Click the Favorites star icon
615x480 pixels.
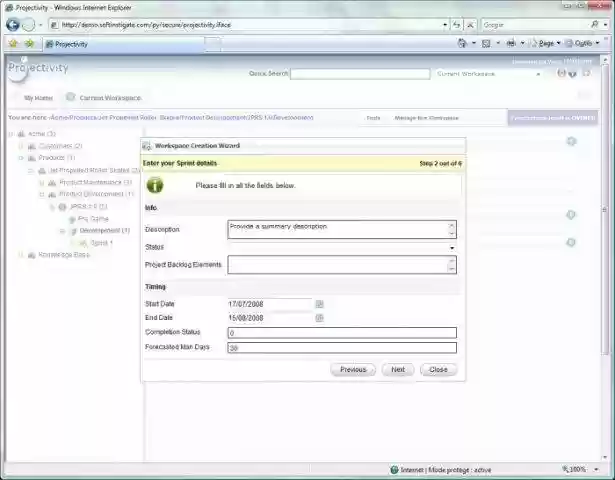(x=13, y=44)
